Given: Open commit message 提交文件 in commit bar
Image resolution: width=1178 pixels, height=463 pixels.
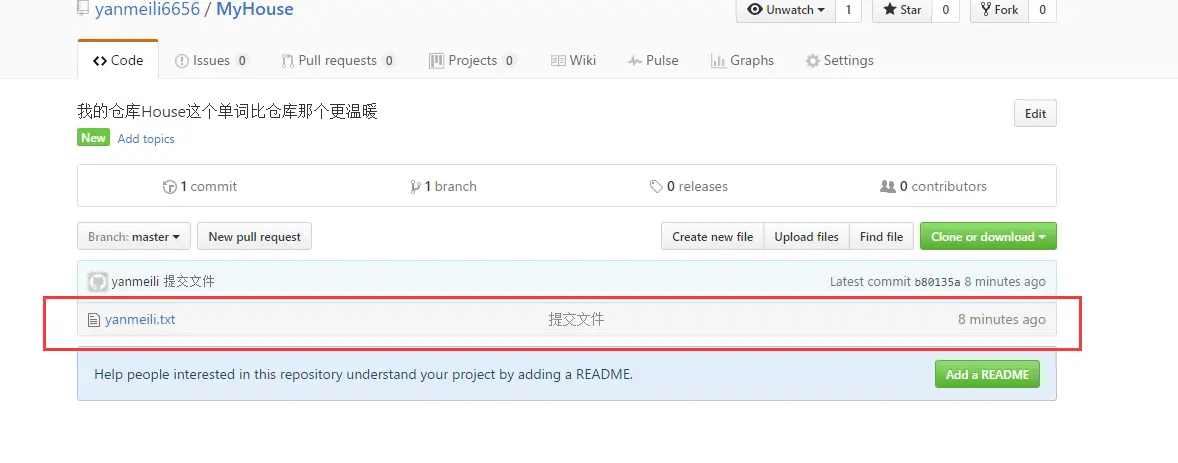Looking at the screenshot, I should click(189, 282).
